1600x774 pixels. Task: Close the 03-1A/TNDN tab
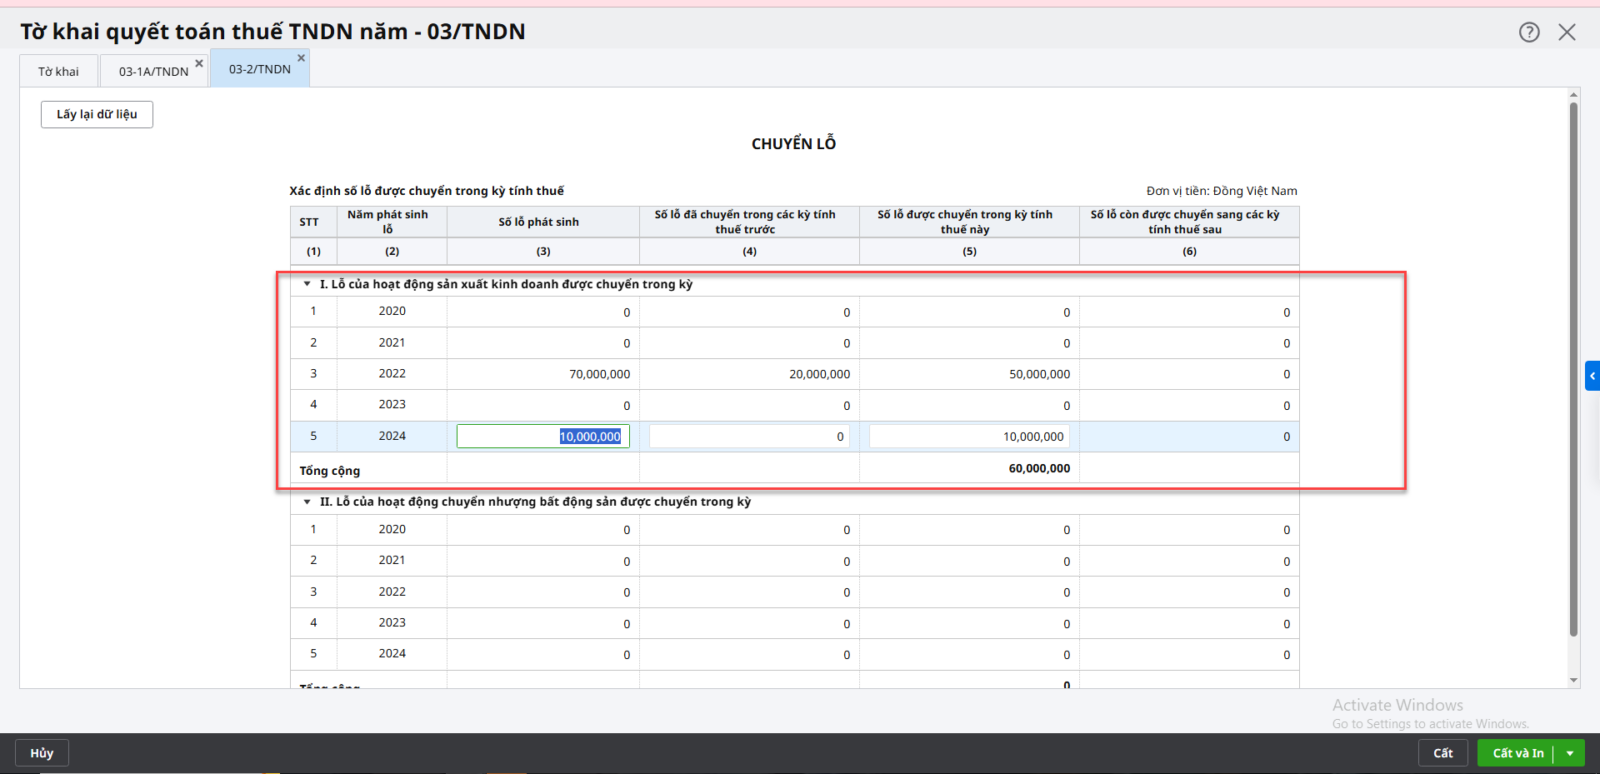point(199,63)
